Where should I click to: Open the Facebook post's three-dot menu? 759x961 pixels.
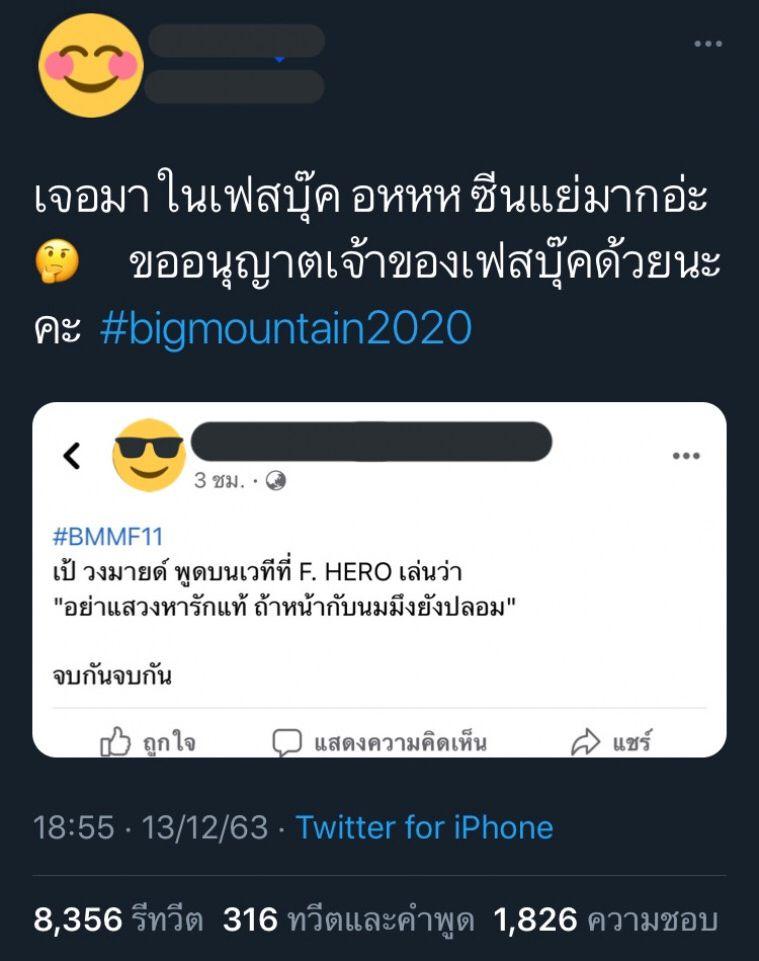(686, 456)
